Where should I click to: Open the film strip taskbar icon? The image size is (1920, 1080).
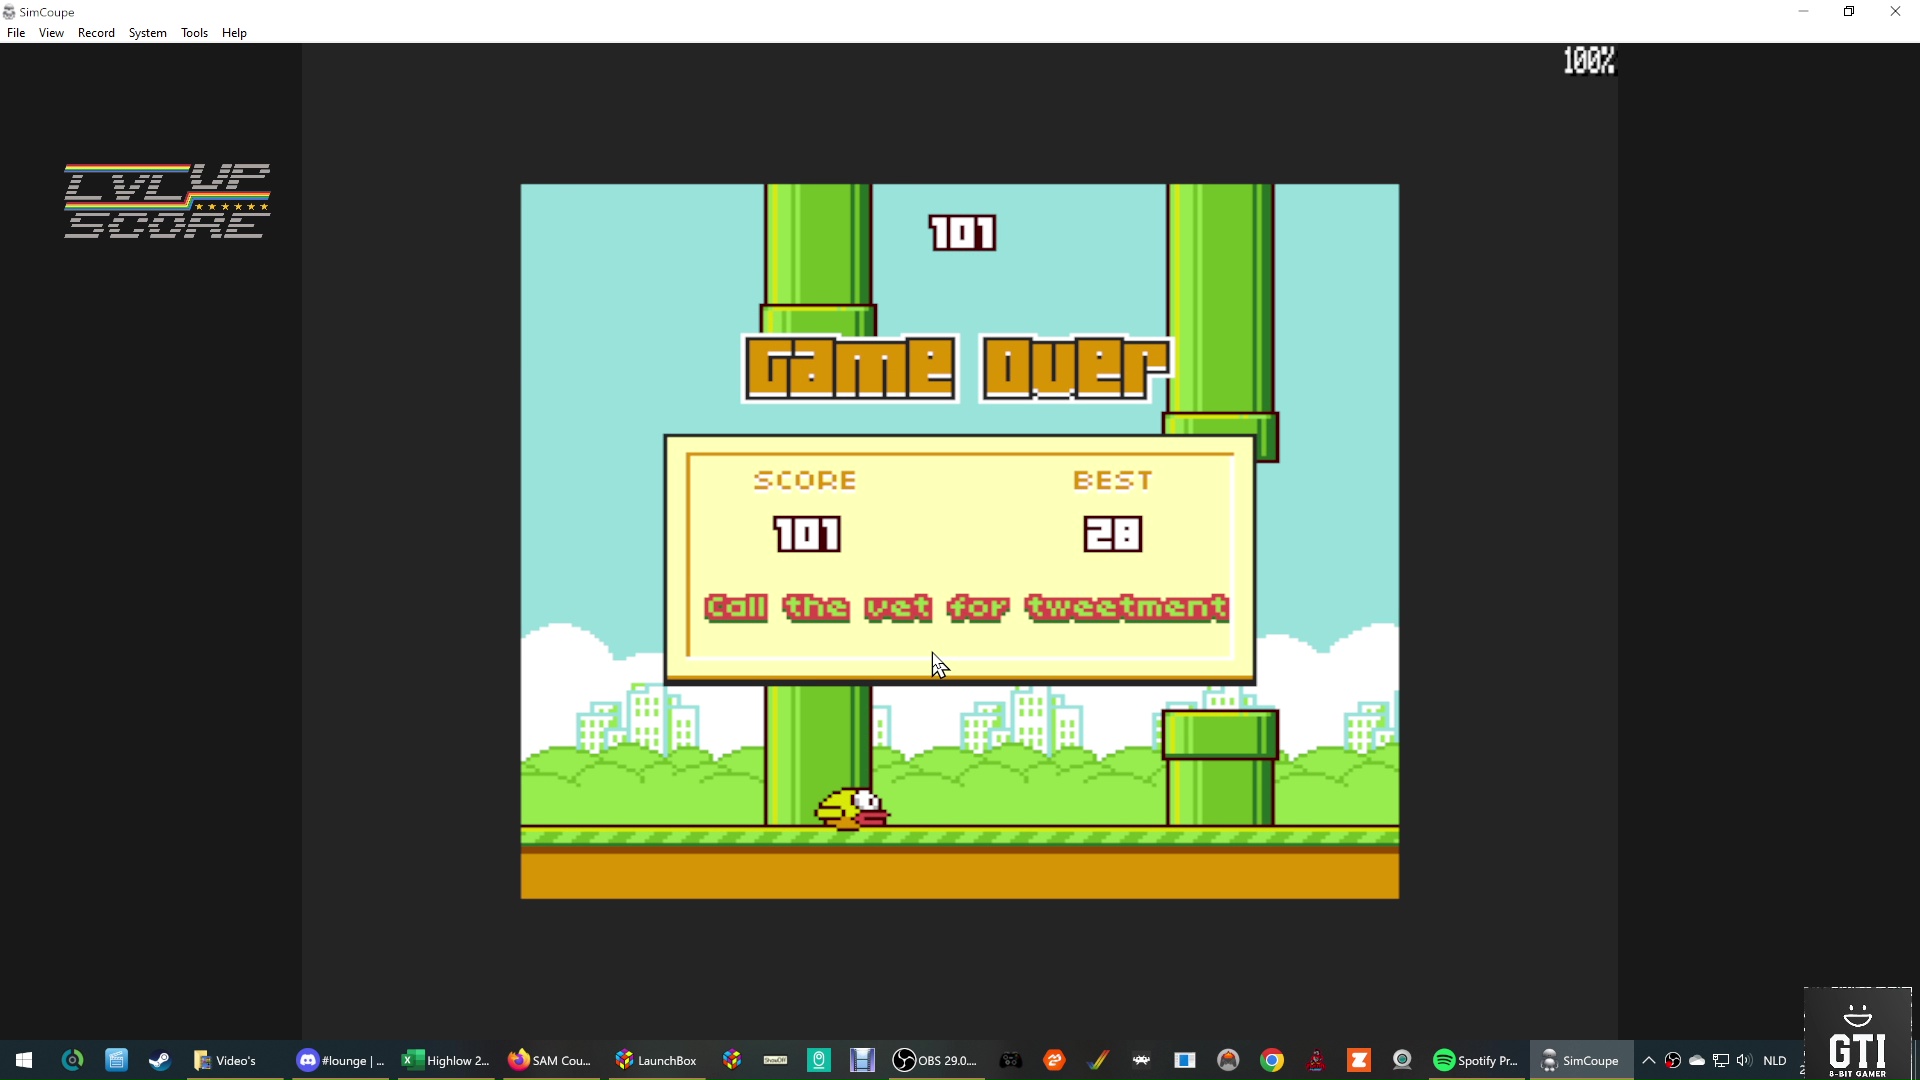pyautogui.click(x=862, y=1060)
